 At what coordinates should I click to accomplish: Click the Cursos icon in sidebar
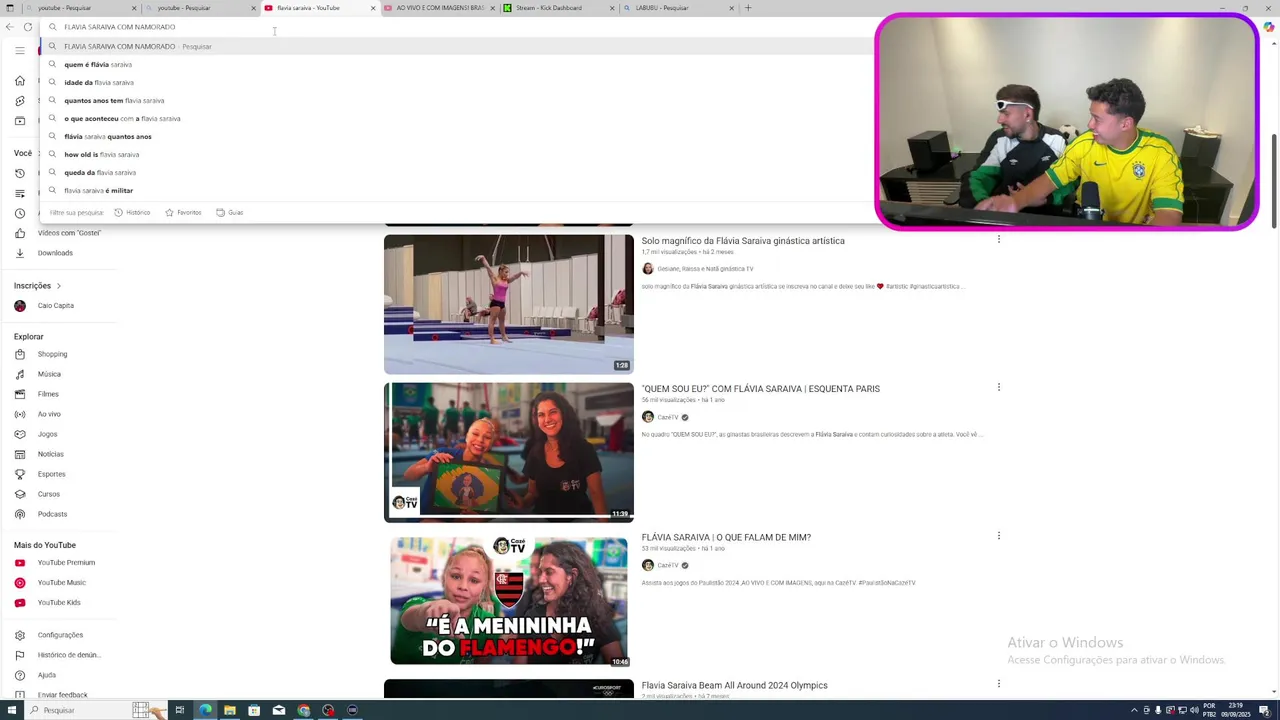tap(20, 494)
